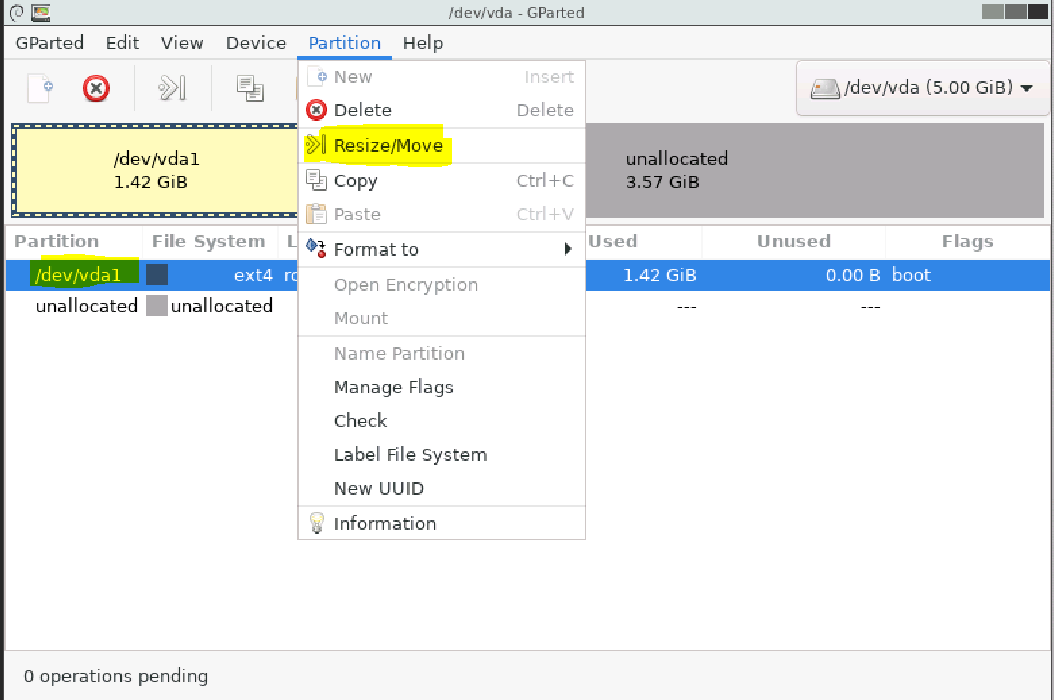Screen dimensions: 1054x700
Task: Click the boot flag cell
Action: tap(911, 274)
